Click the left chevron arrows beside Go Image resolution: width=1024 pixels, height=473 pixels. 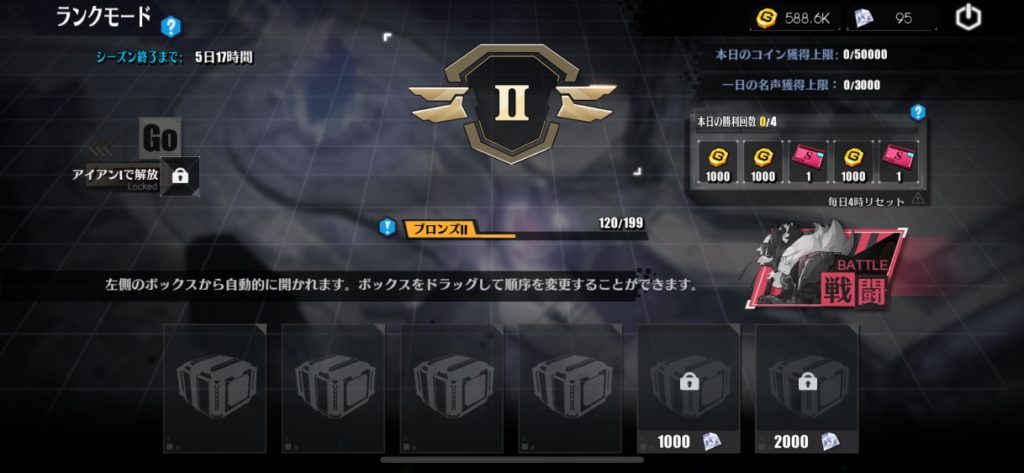(101, 150)
